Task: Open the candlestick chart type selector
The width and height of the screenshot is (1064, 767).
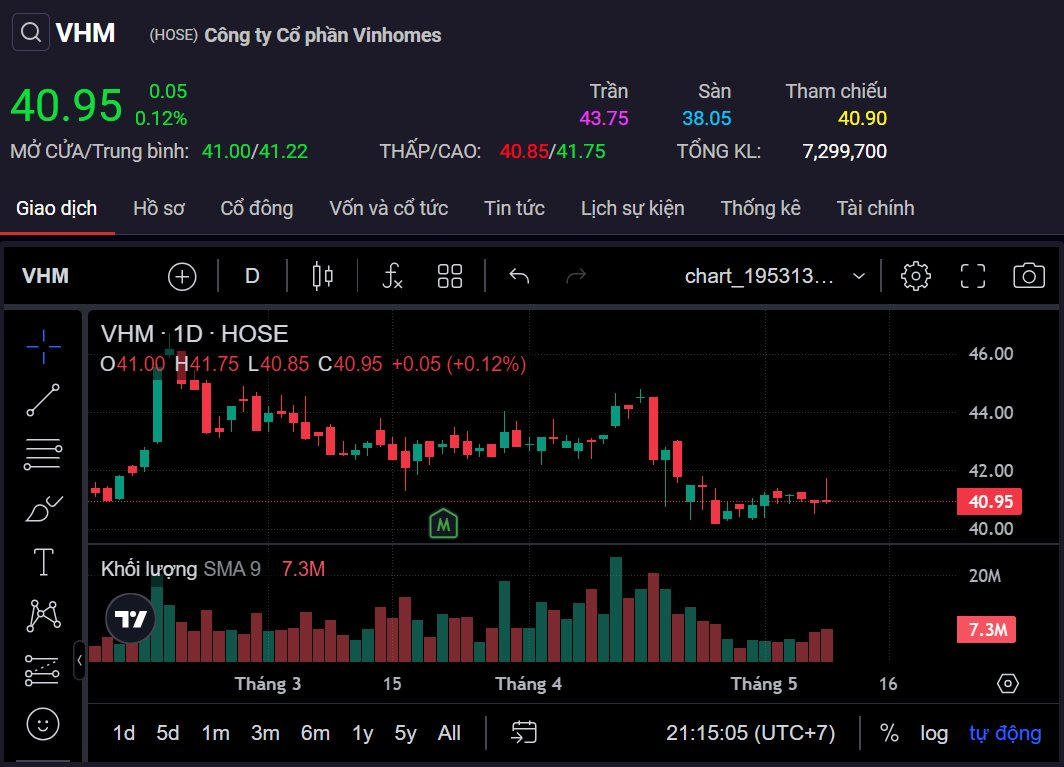Action: 322,276
